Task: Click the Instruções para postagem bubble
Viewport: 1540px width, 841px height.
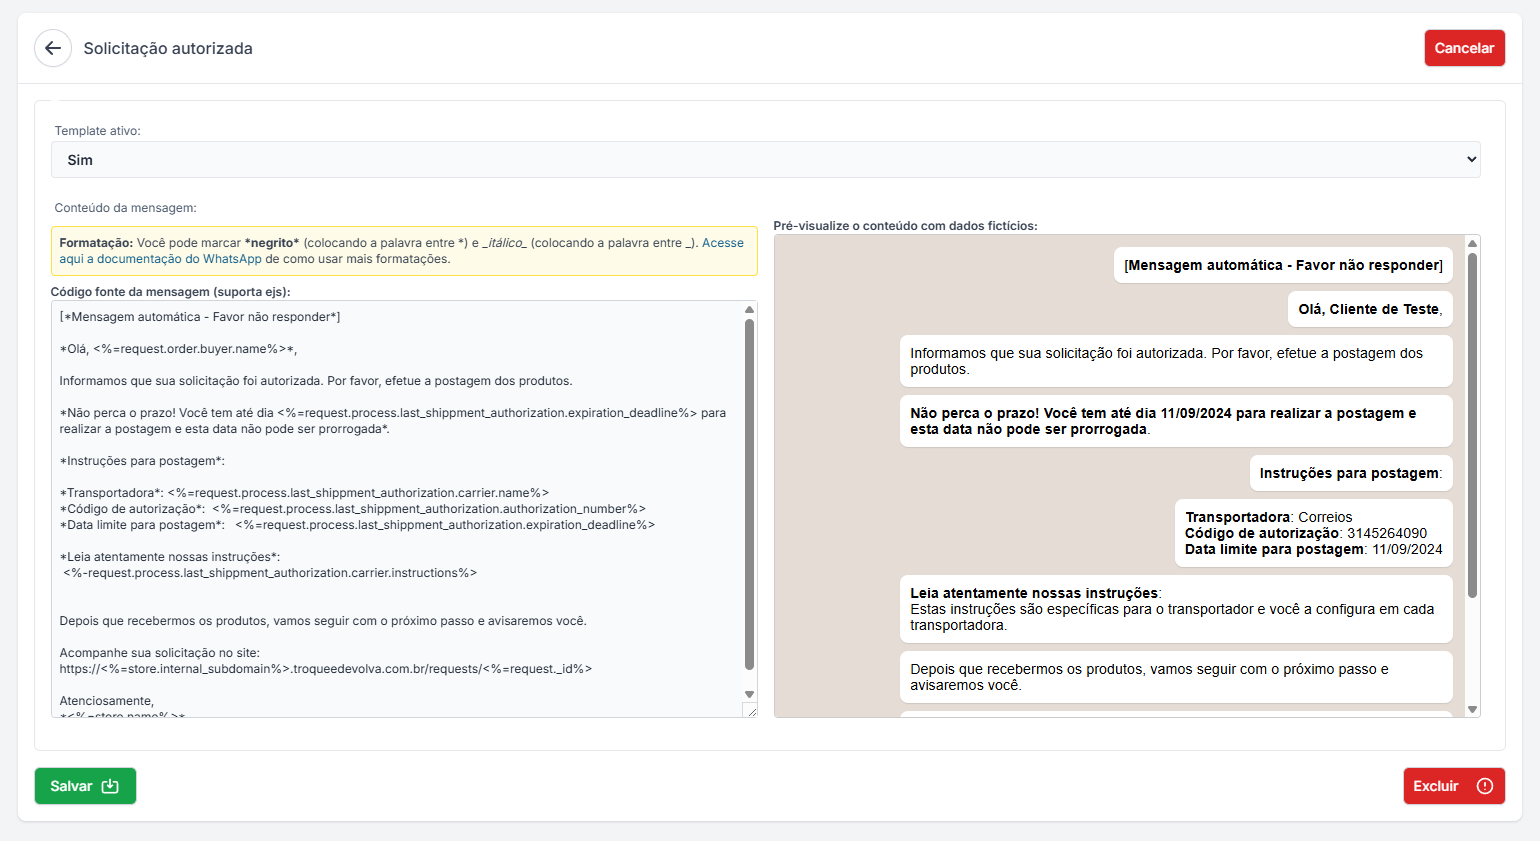Action: point(1351,473)
